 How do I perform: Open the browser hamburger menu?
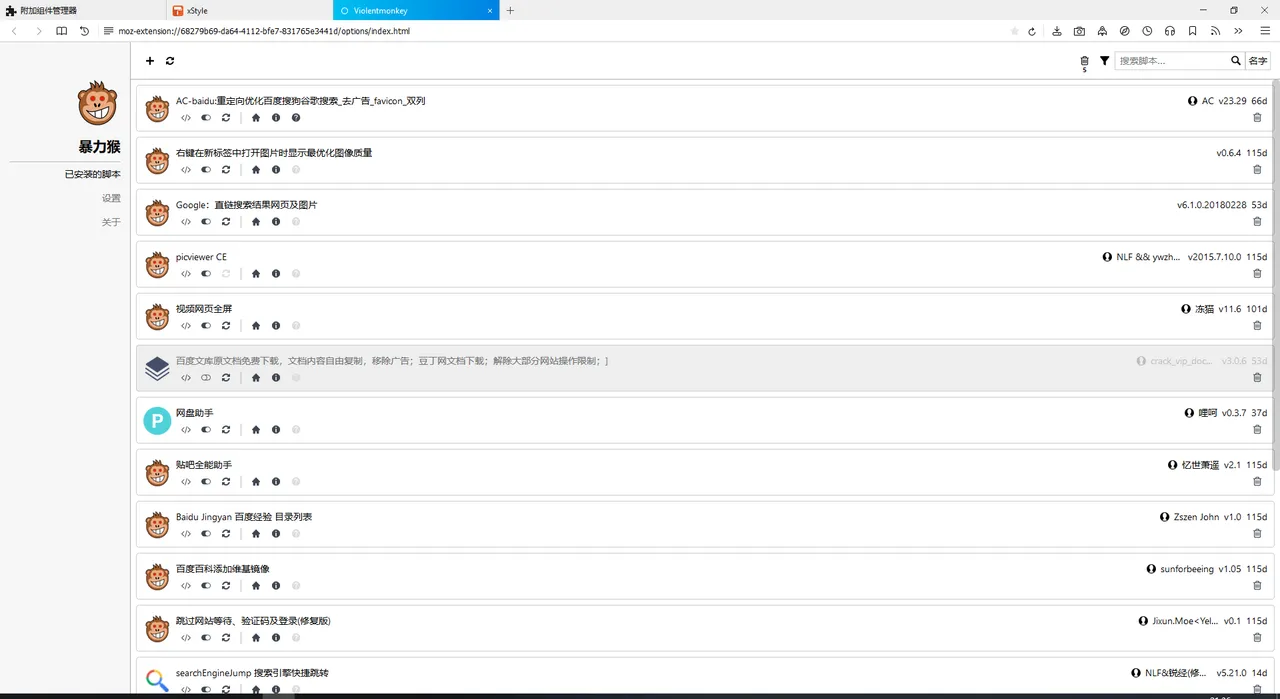(1264, 31)
